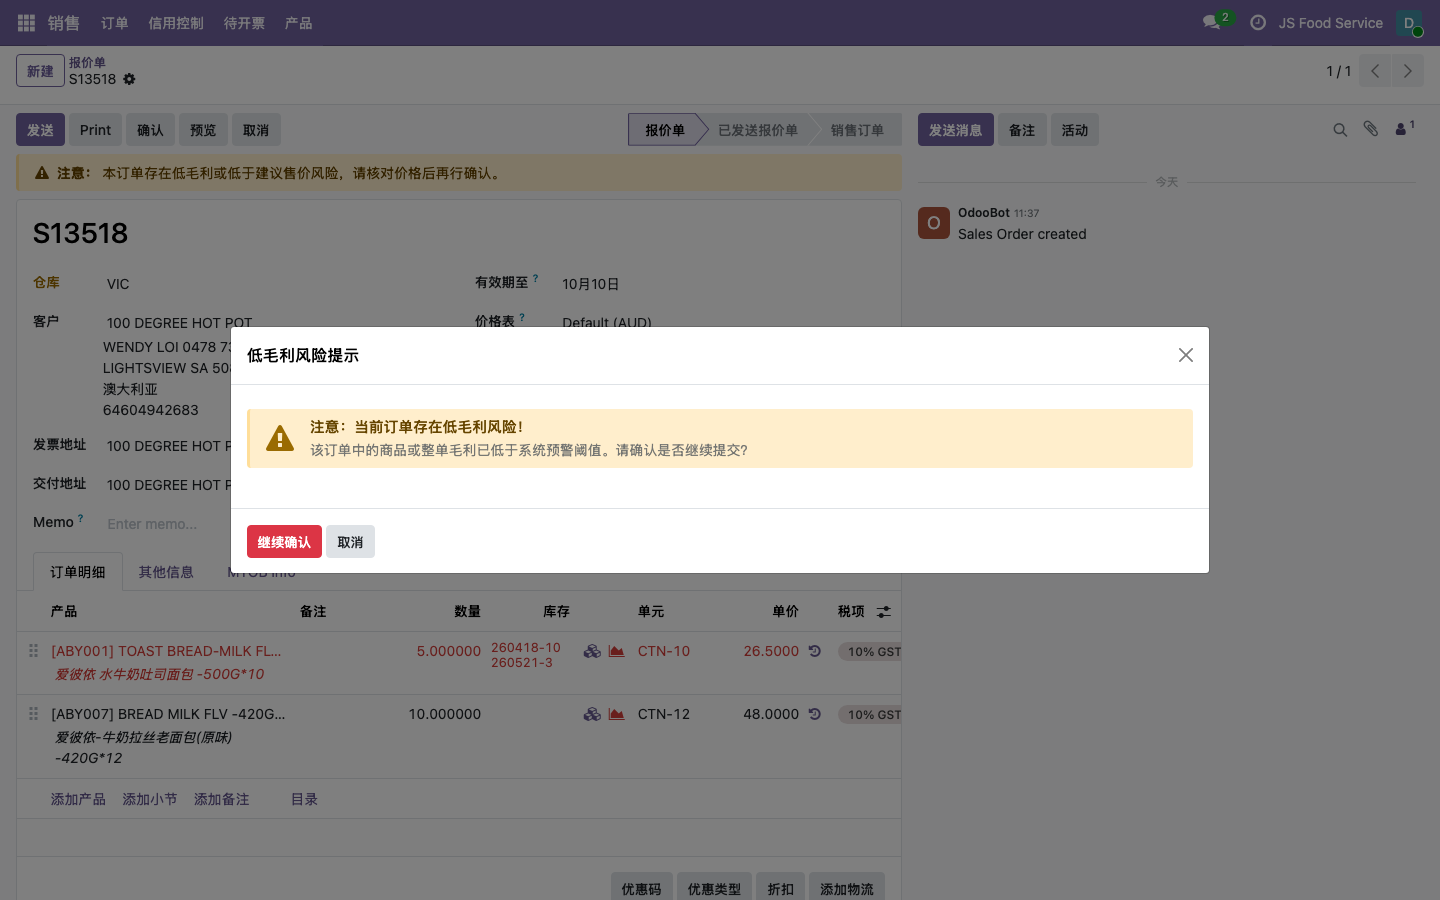Click unit CTN-10 cell
The image size is (1440, 900).
664,651
